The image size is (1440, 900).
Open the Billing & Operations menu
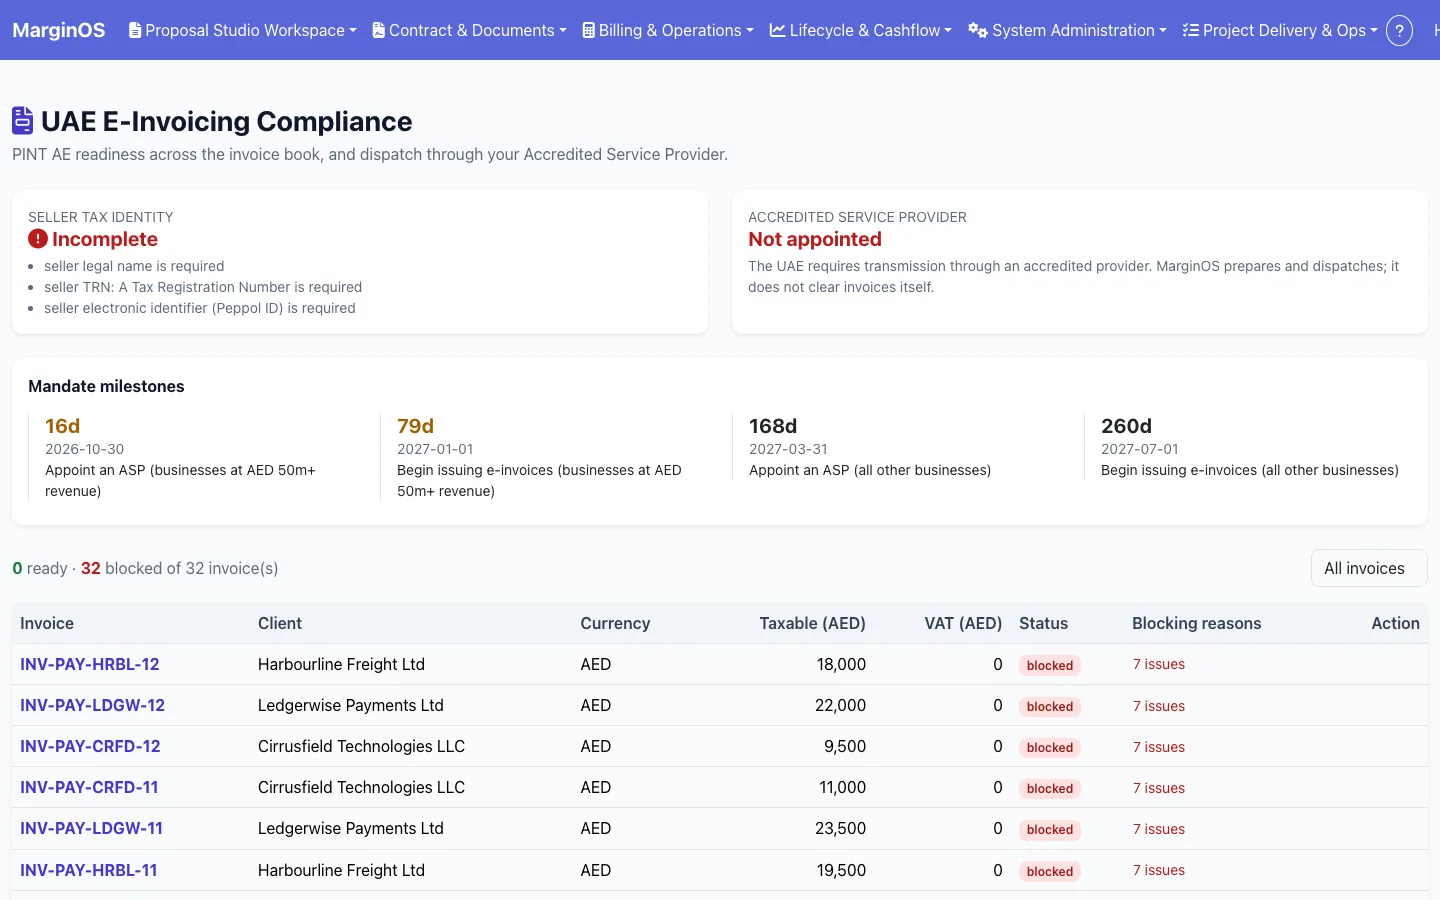pyautogui.click(x=668, y=30)
